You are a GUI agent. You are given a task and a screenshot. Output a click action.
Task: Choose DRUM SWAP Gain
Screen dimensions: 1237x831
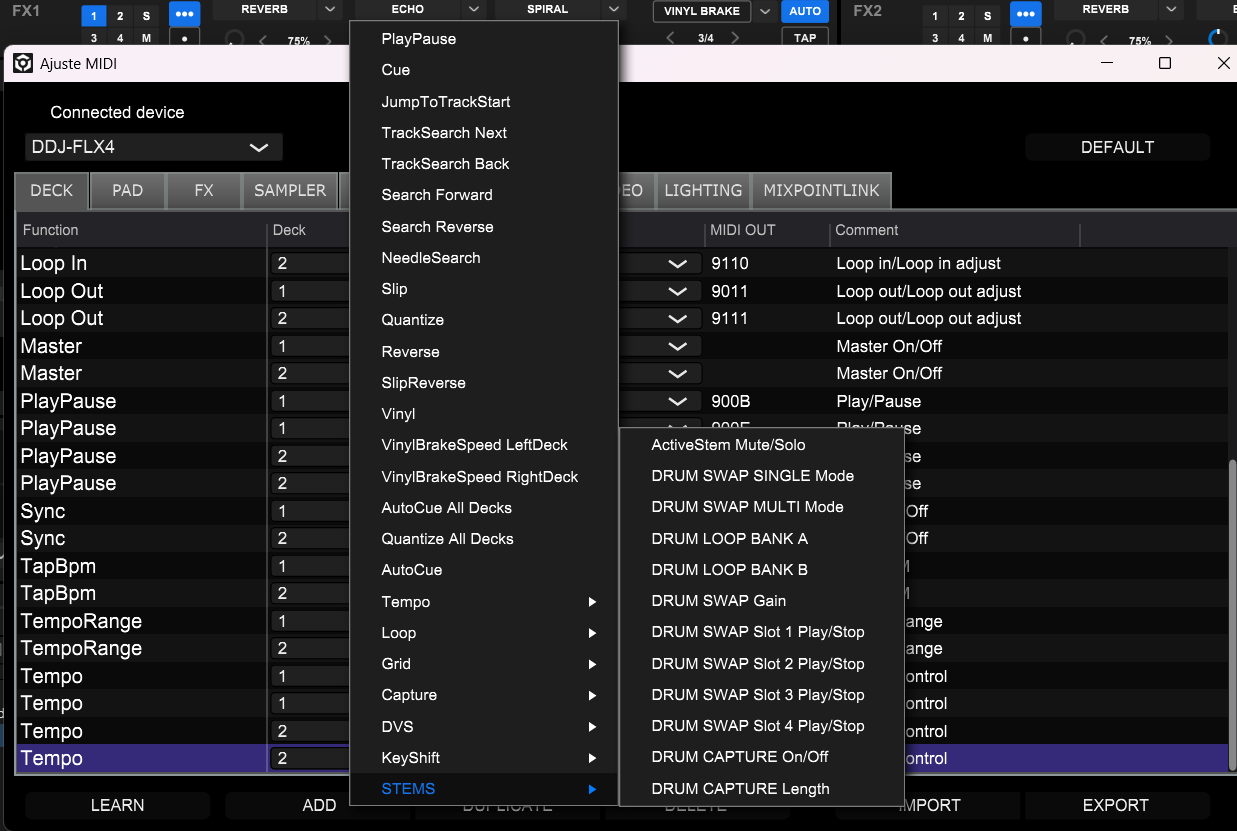click(761, 601)
